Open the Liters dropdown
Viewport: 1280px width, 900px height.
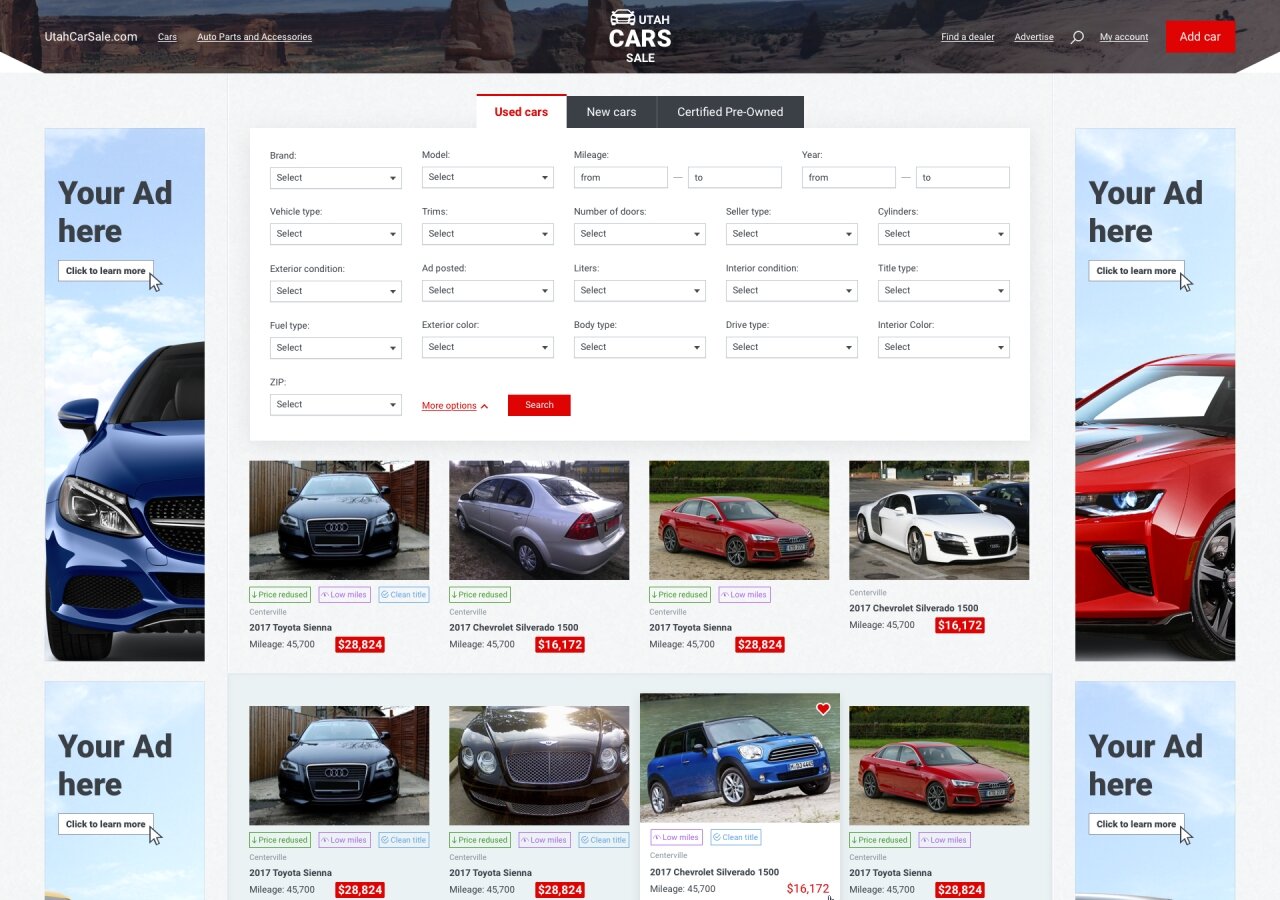640,291
